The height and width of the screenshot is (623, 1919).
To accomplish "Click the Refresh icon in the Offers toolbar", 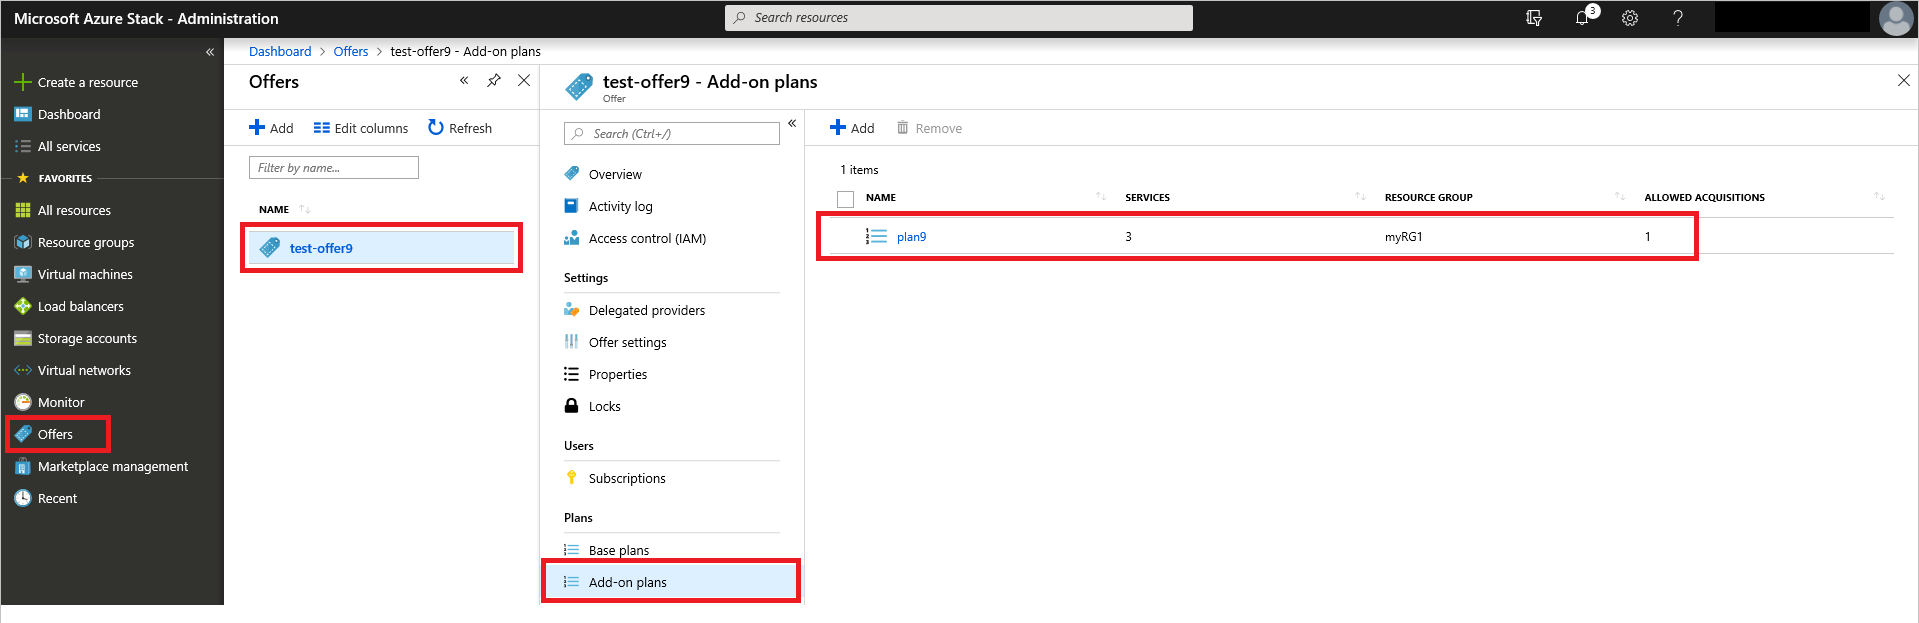I will [436, 128].
